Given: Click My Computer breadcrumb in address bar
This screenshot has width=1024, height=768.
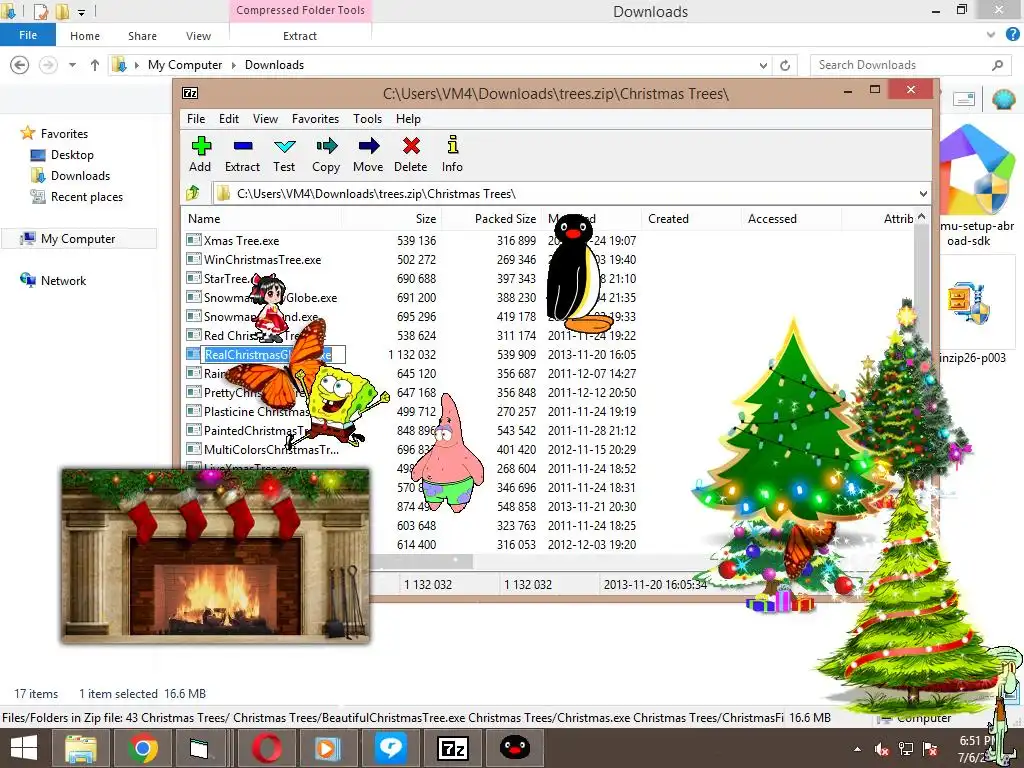Looking at the screenshot, I should 185,65.
